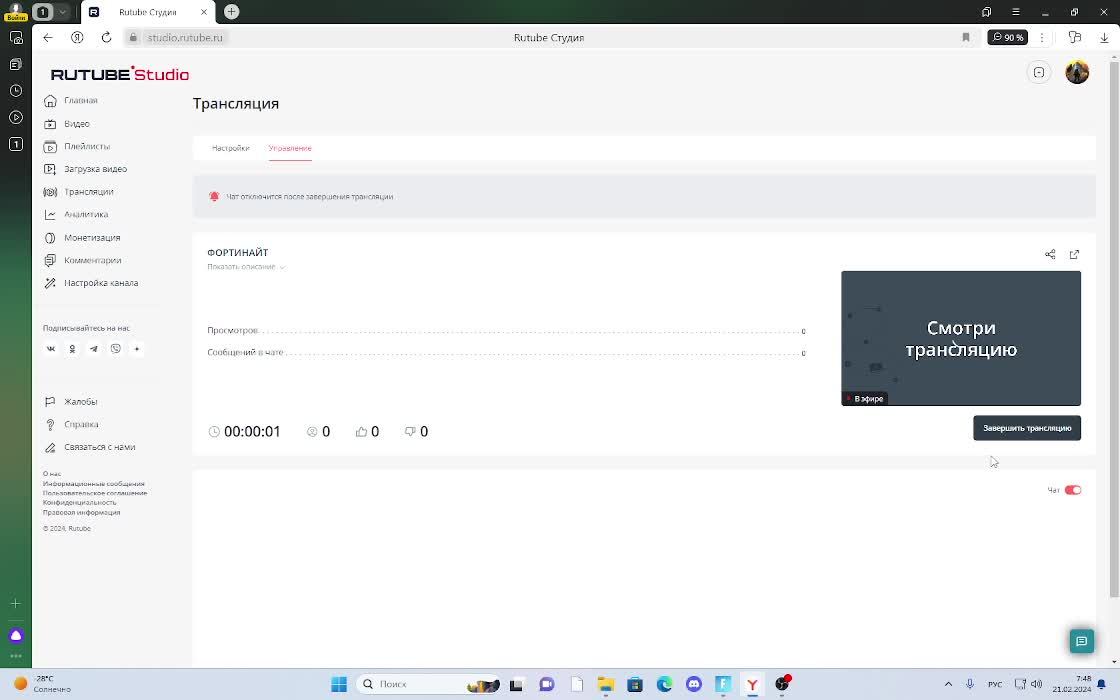1120x700 pixels.
Task: Click the taskbar Поиск search box
Action: (427, 684)
